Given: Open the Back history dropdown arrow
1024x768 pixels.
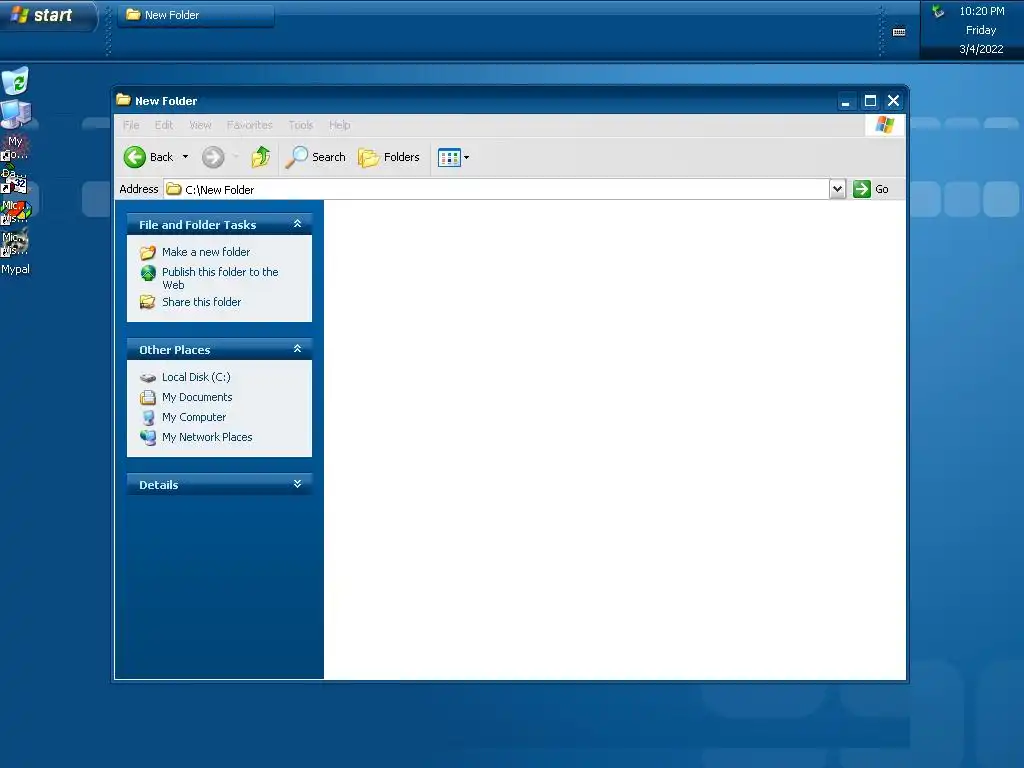Looking at the screenshot, I should (x=185, y=157).
